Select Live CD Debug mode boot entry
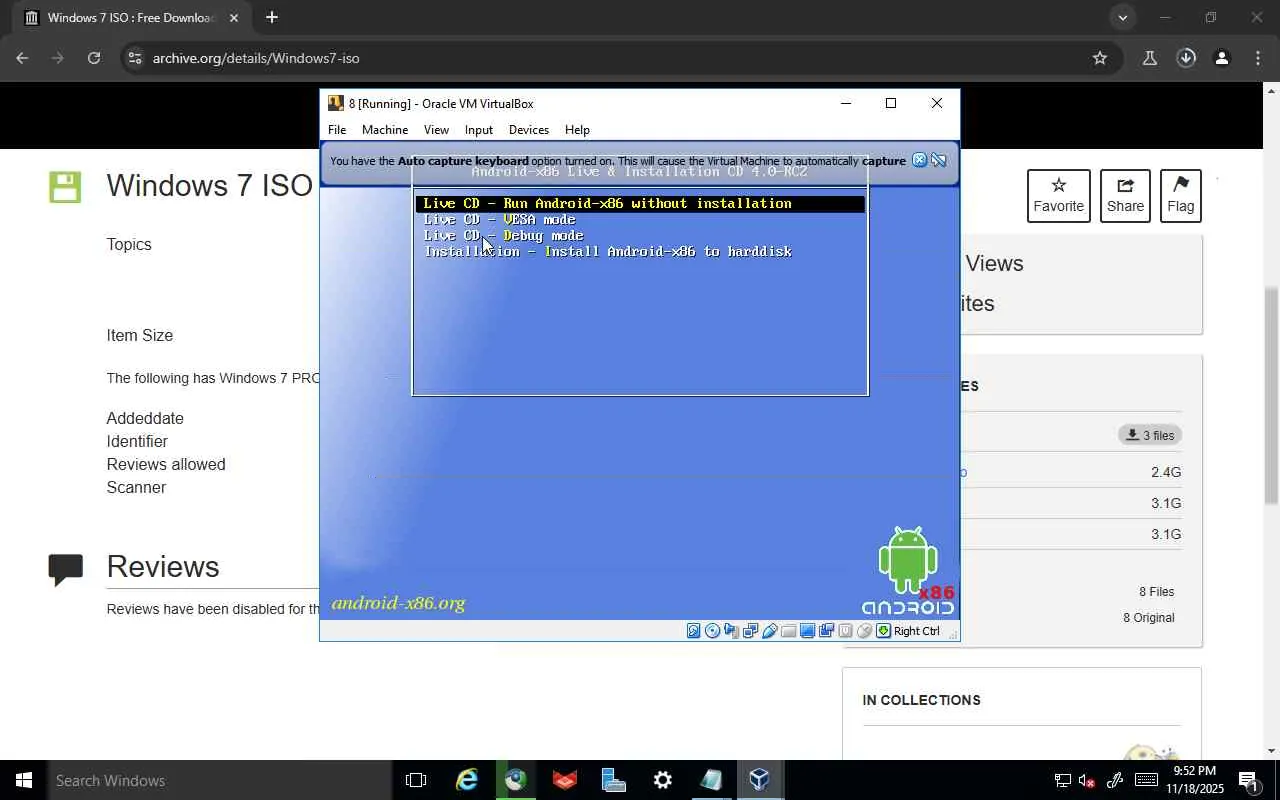Viewport: 1280px width, 800px height. point(504,236)
